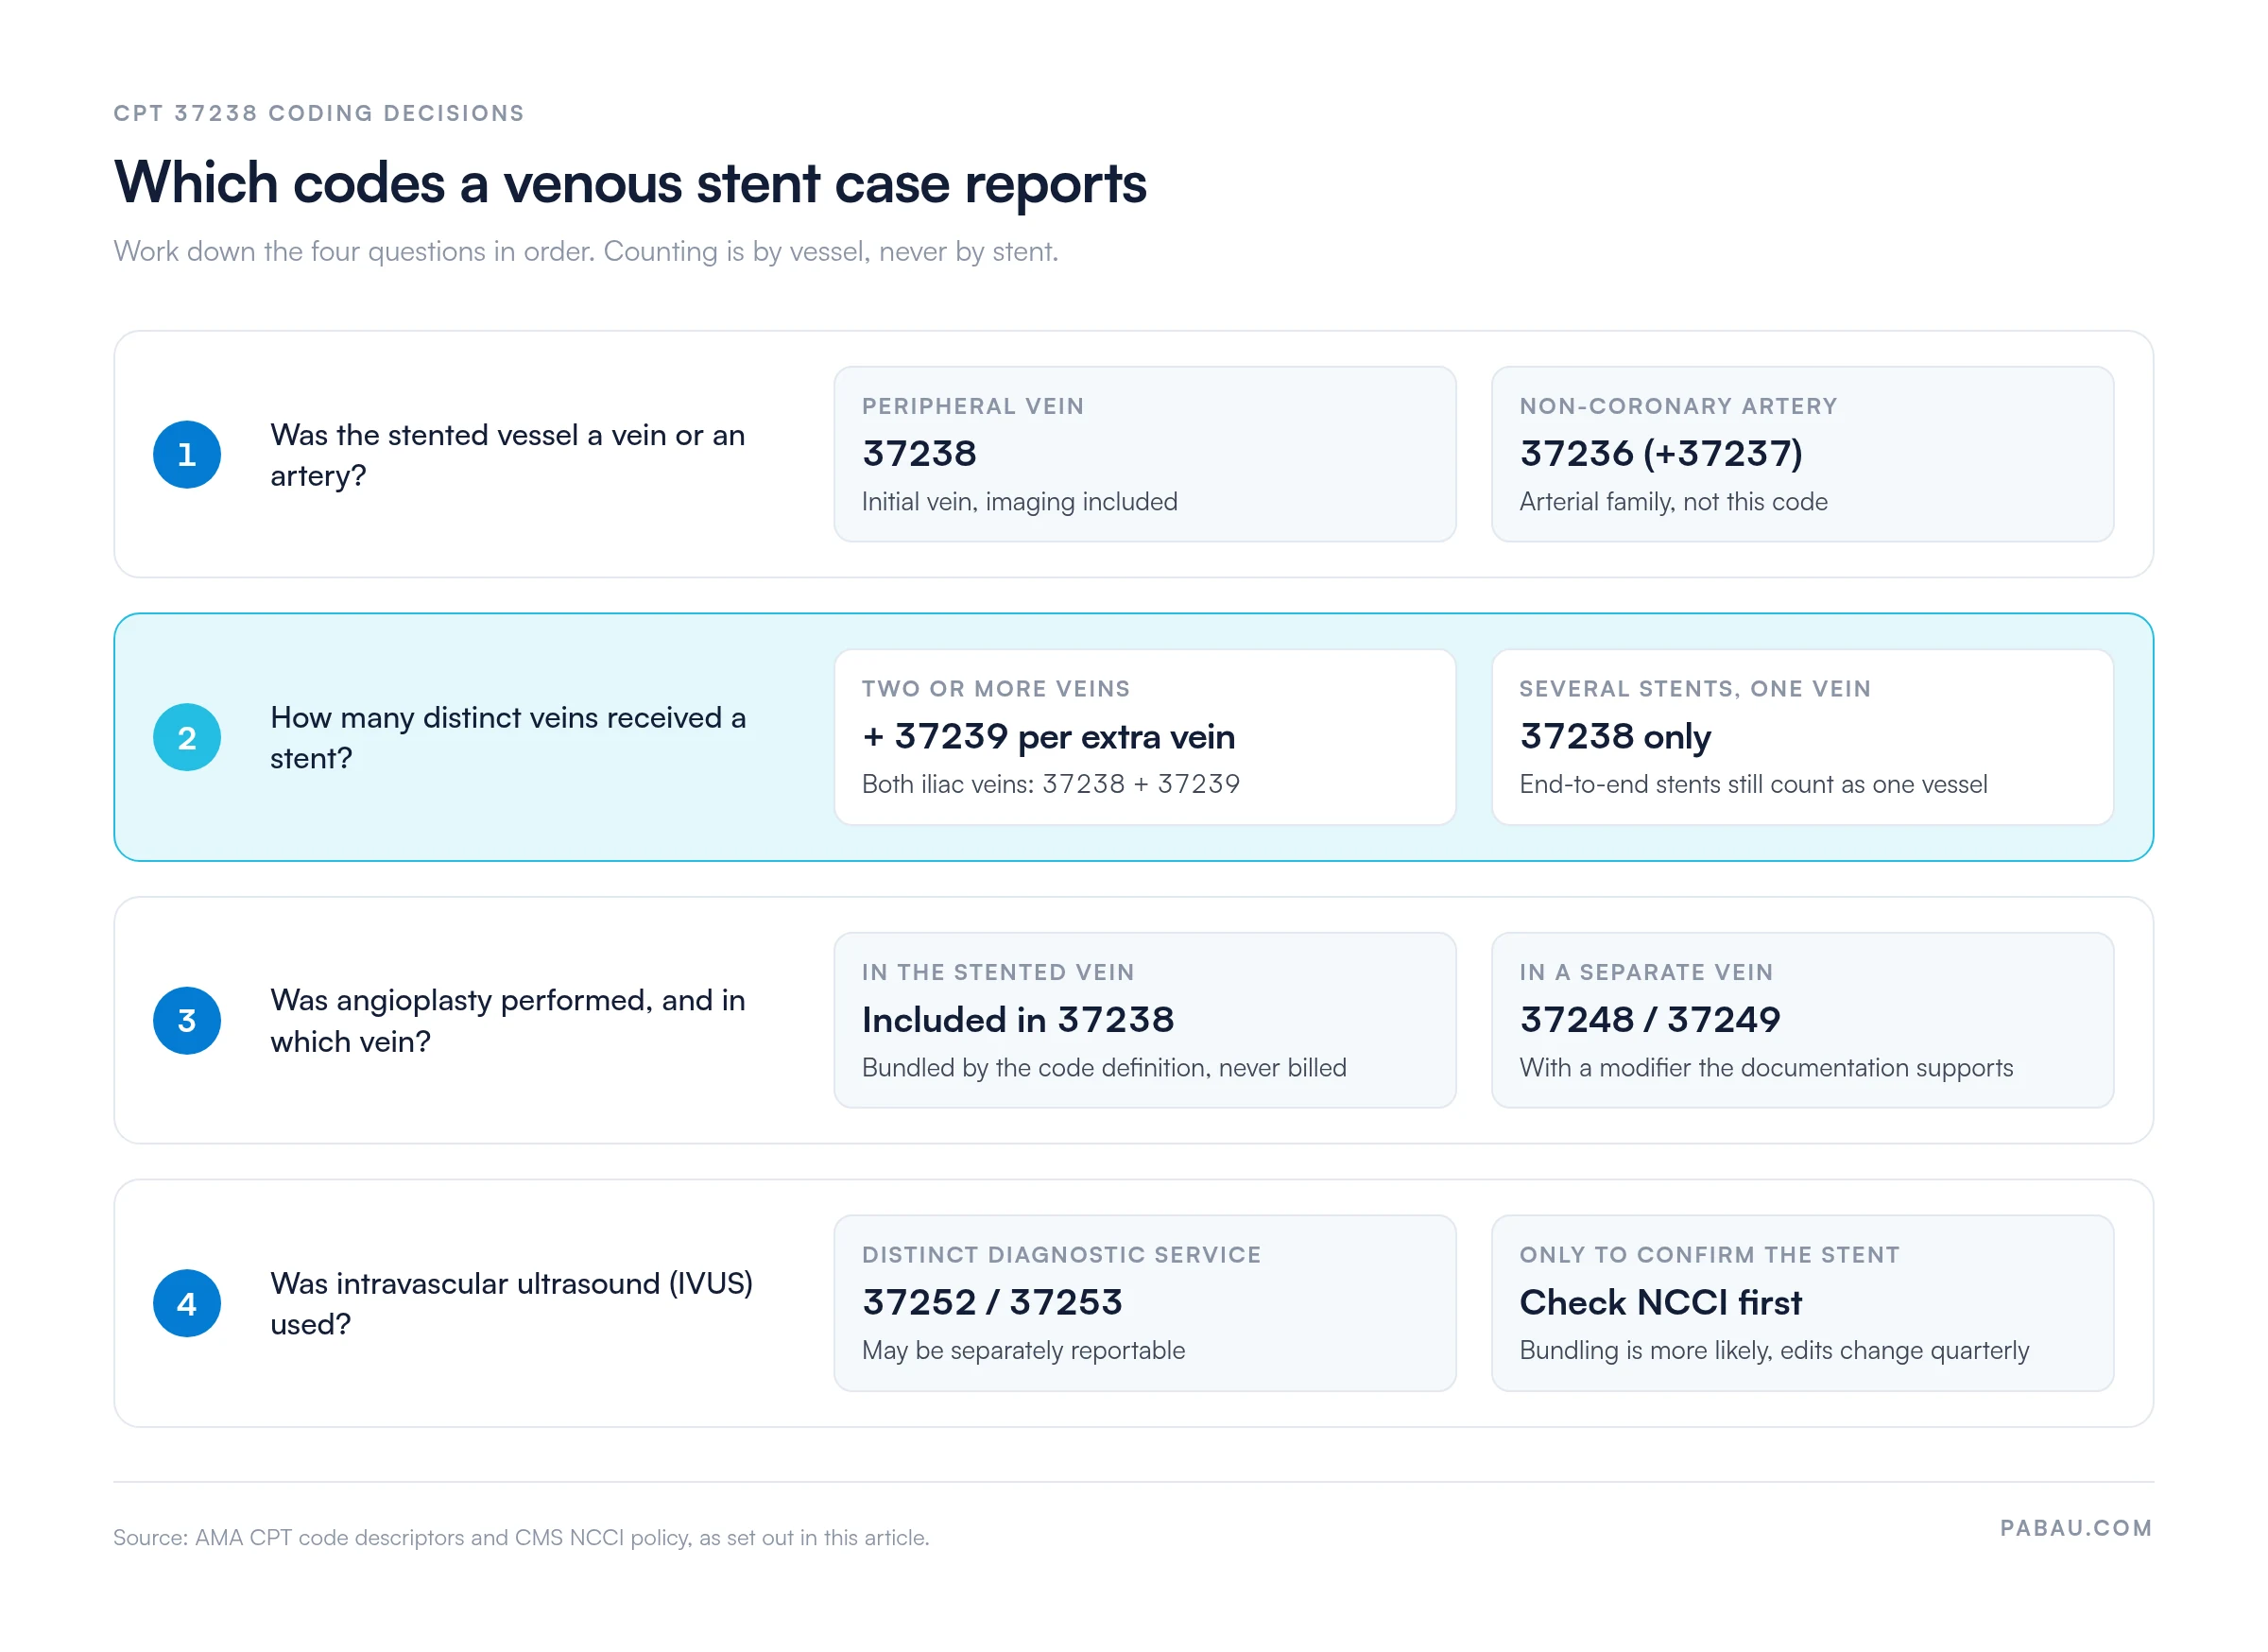Click the '37238 only' text
The image size is (2268, 1652).
coord(1615,737)
